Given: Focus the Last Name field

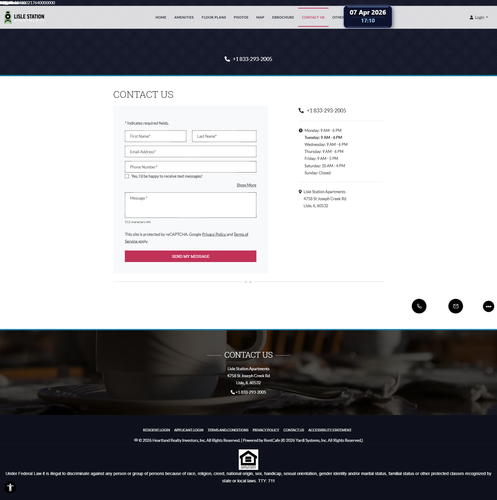Looking at the screenshot, I should point(224,136).
